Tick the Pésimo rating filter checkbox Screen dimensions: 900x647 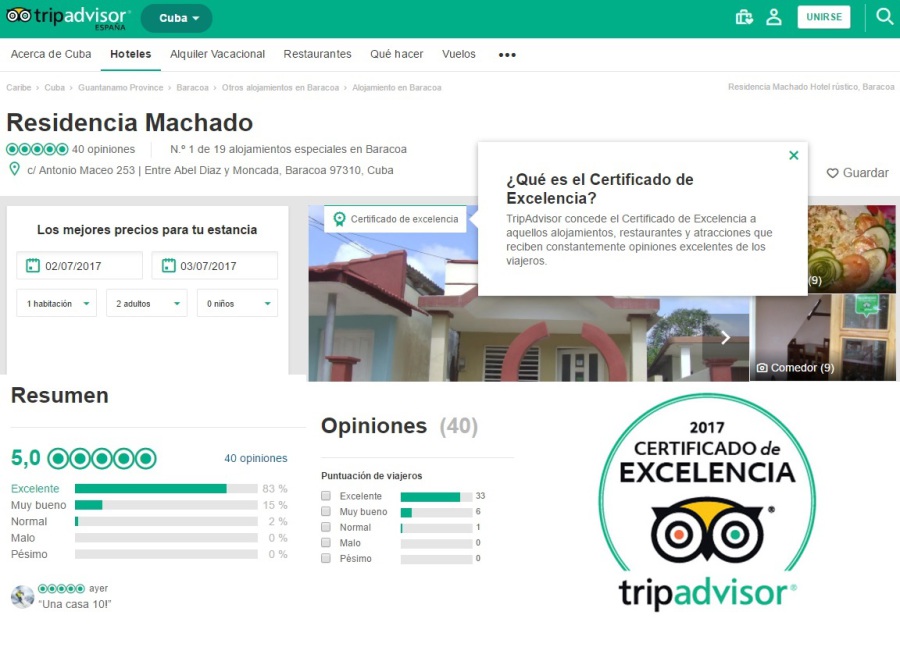point(326,558)
